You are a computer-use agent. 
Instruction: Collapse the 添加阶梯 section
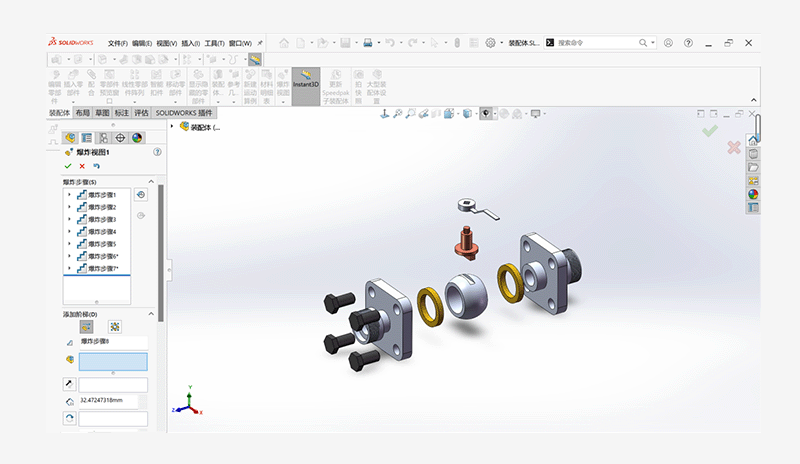pos(151,314)
